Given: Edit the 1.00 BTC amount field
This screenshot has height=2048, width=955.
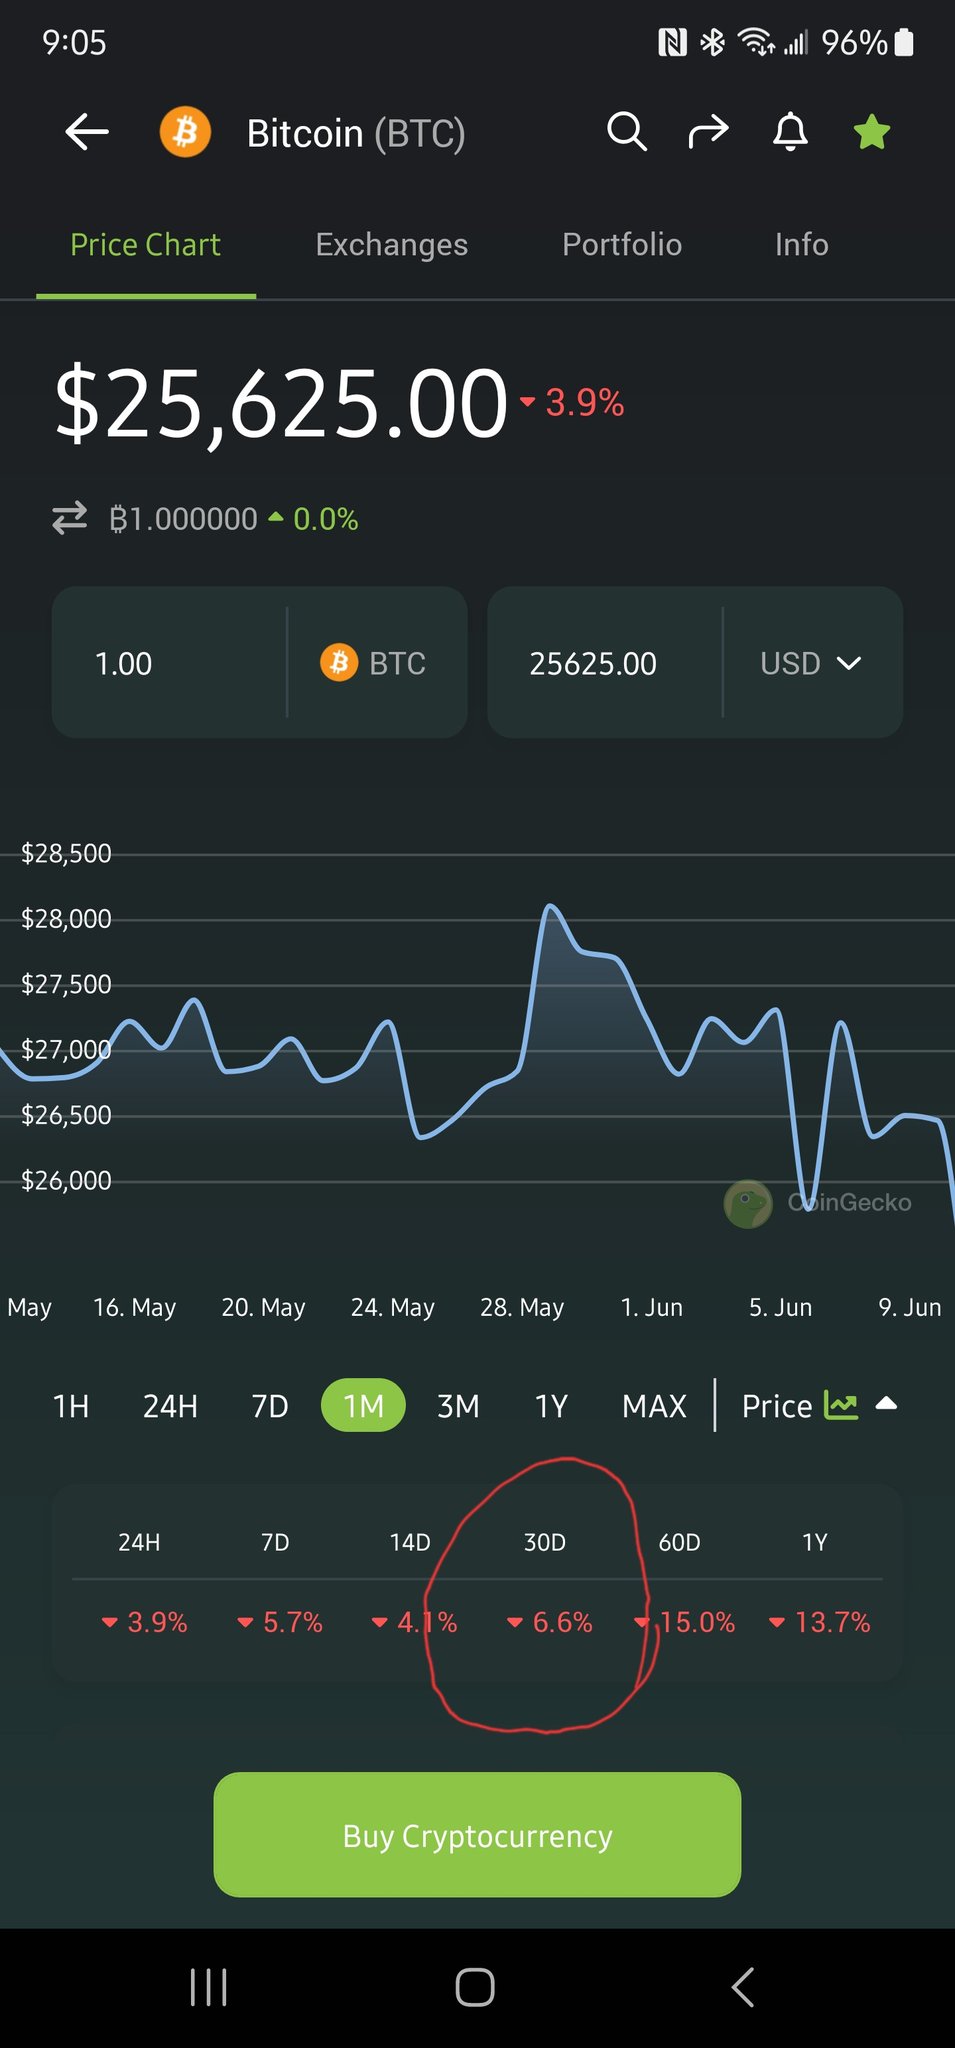Looking at the screenshot, I should 170,663.
